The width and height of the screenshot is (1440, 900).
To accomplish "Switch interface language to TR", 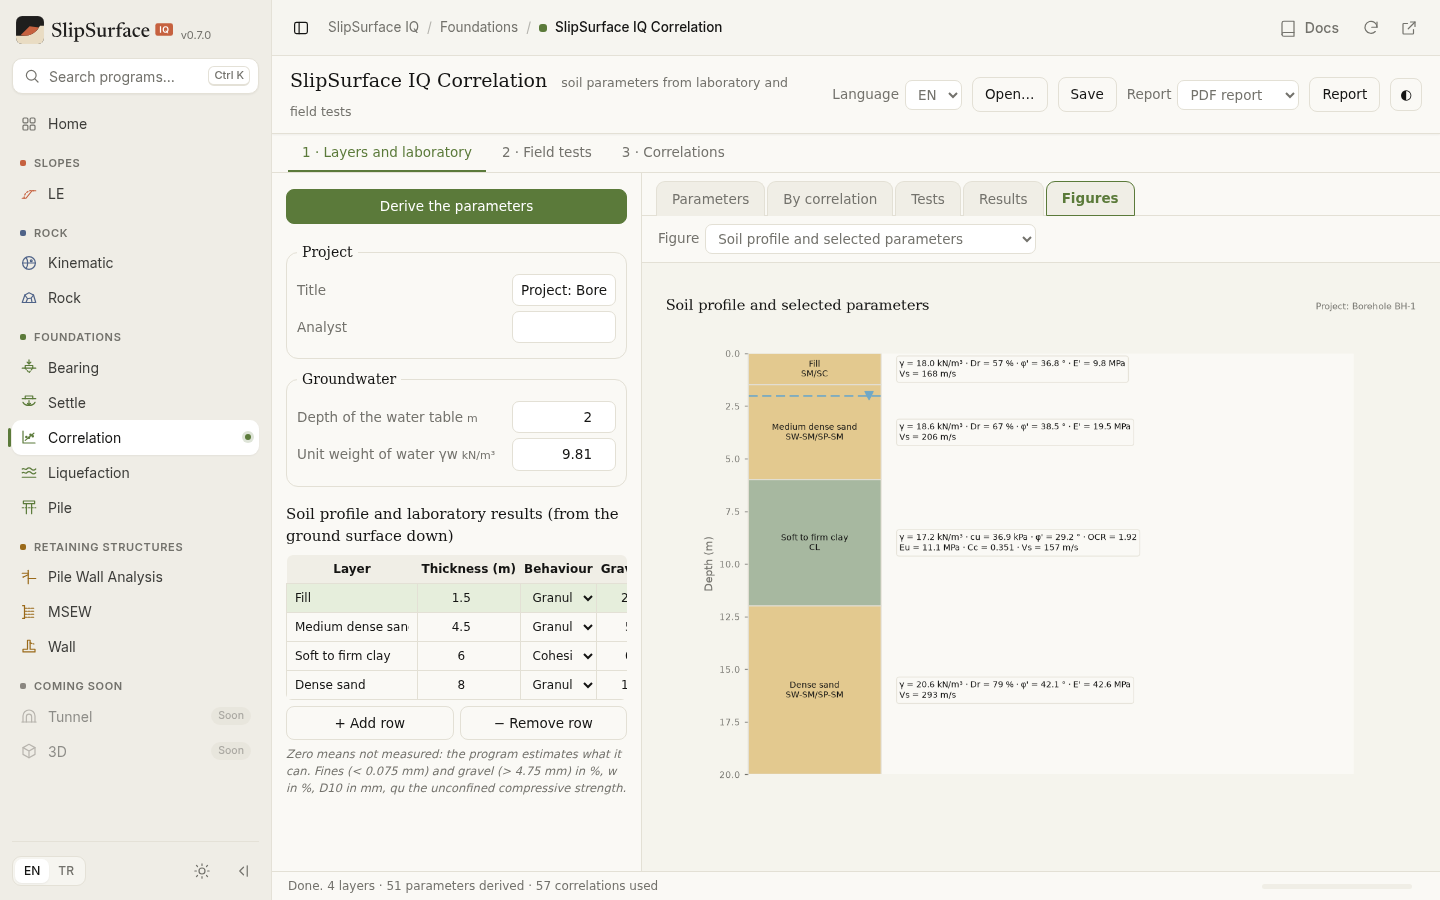I will [x=66, y=871].
